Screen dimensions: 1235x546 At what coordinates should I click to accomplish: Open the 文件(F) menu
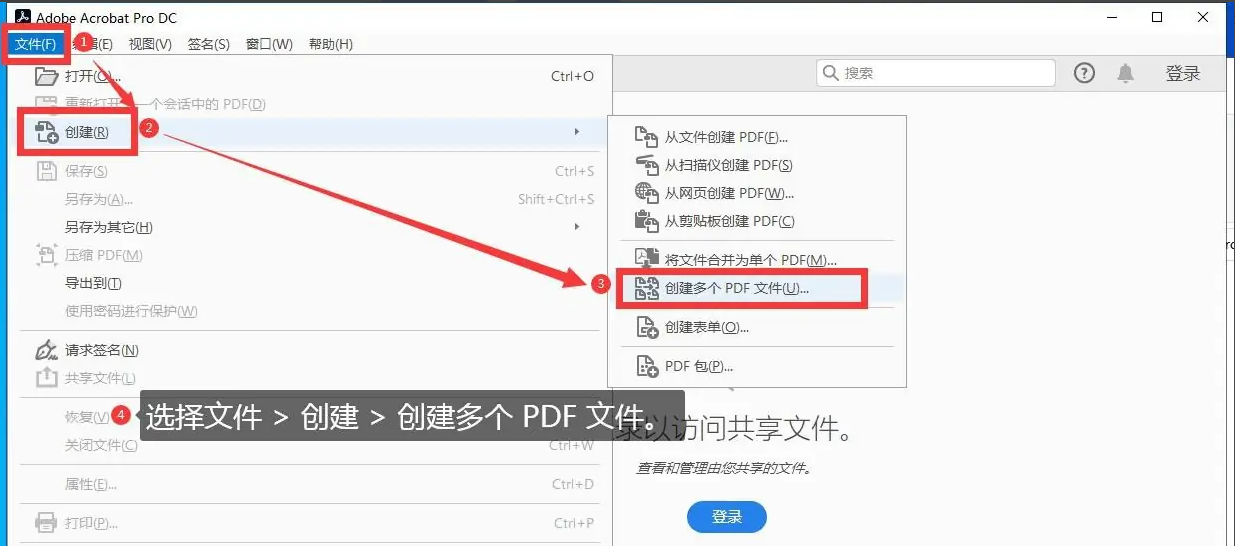36,44
